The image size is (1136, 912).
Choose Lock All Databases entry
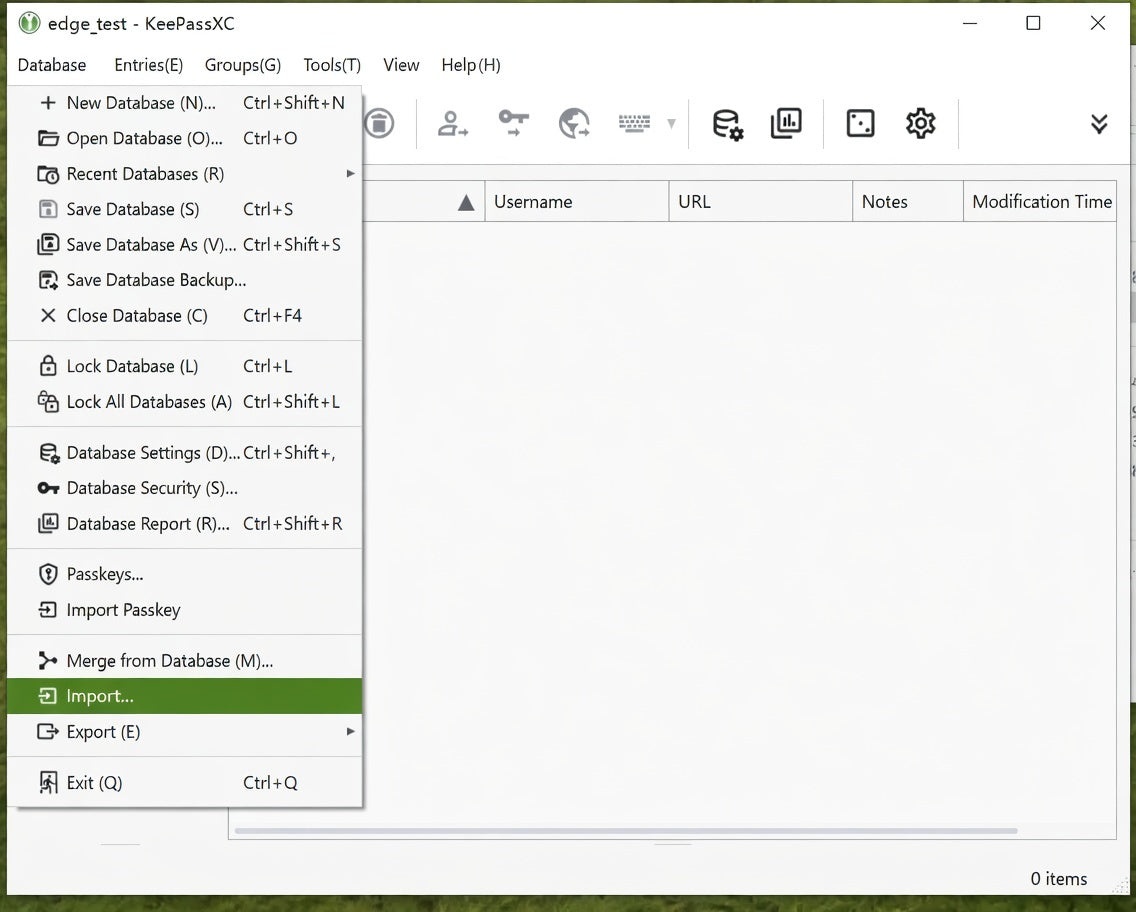[x=185, y=402]
